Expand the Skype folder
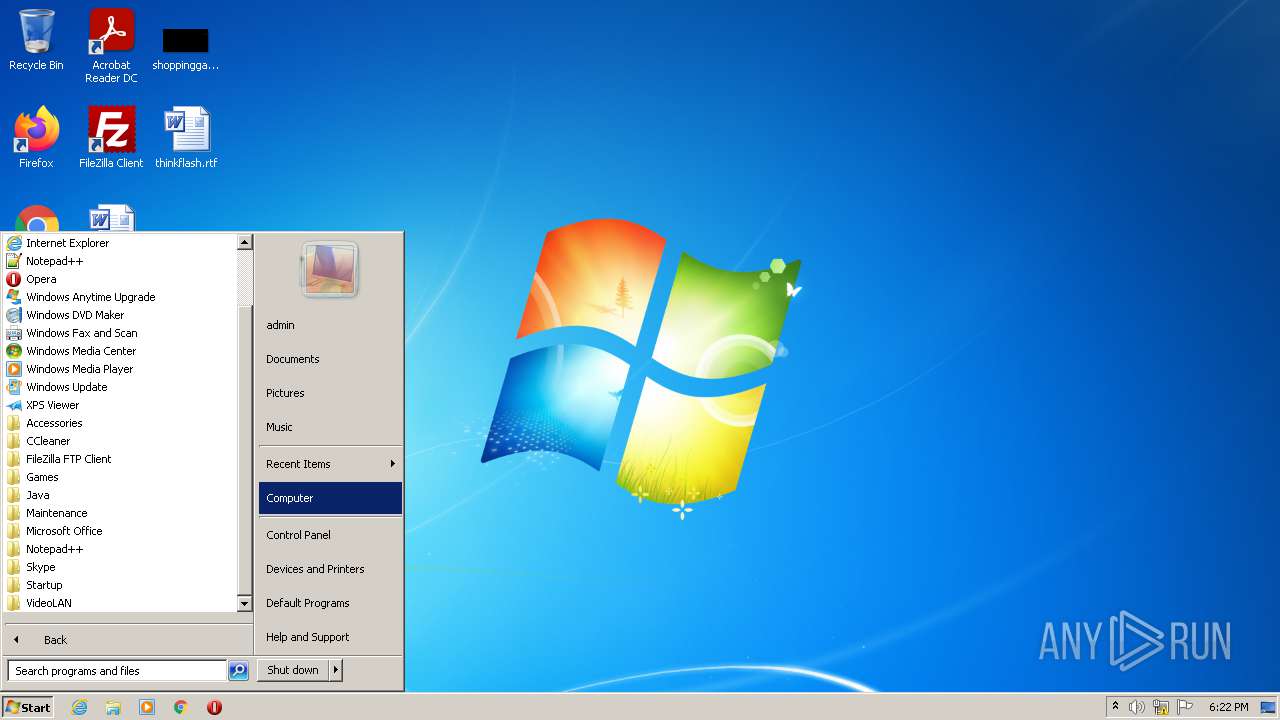1280x720 pixels. tap(120, 567)
